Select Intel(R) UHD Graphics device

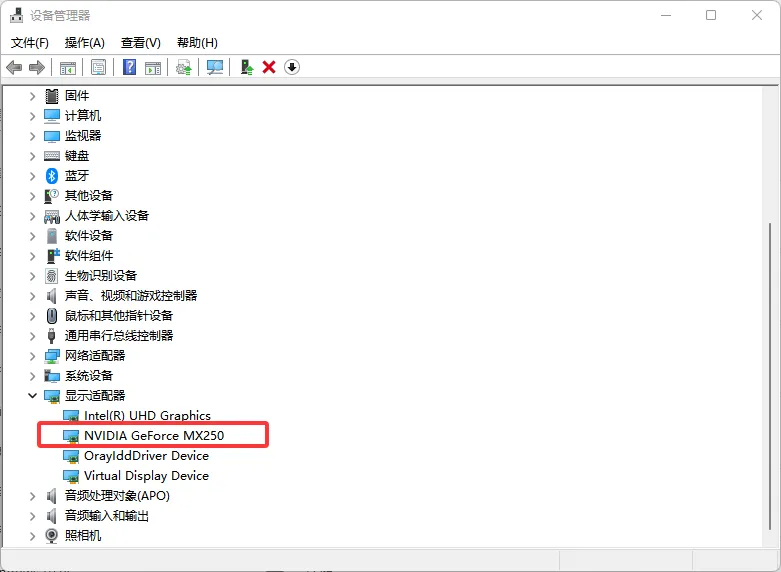[147, 416]
